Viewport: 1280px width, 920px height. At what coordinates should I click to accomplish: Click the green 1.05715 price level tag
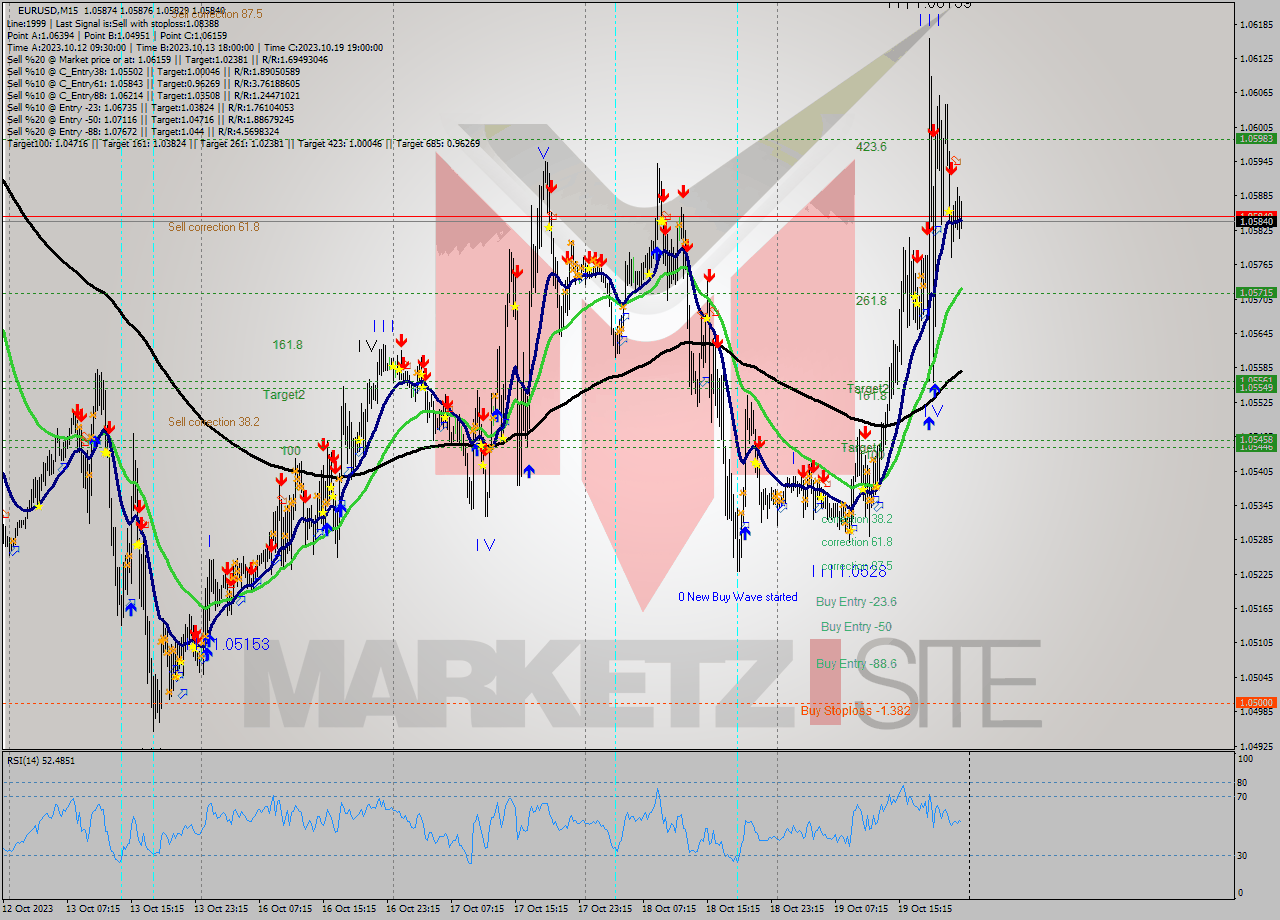[x=1256, y=293]
